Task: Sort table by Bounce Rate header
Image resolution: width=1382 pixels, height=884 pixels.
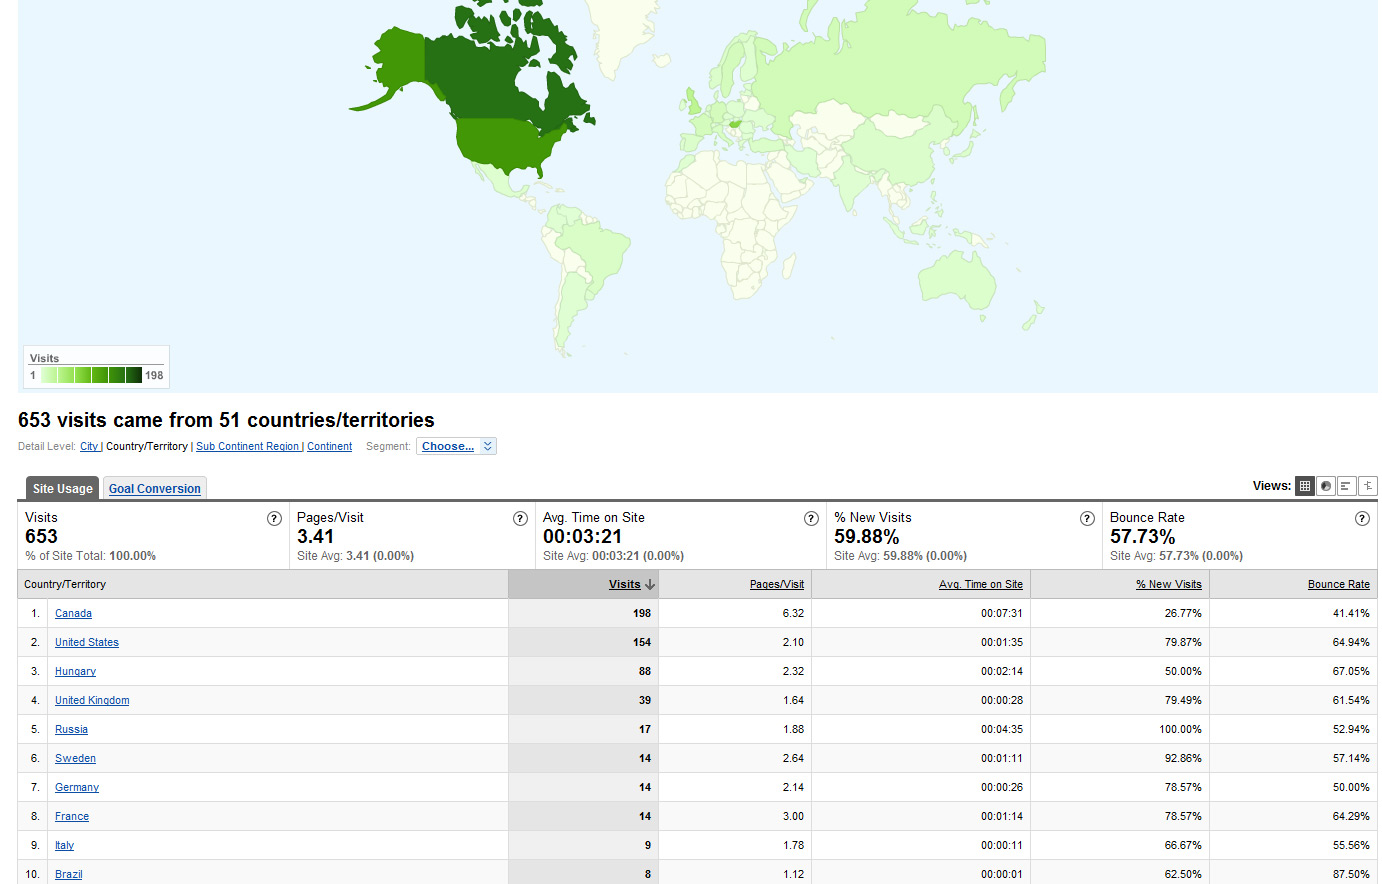Action: [1338, 584]
